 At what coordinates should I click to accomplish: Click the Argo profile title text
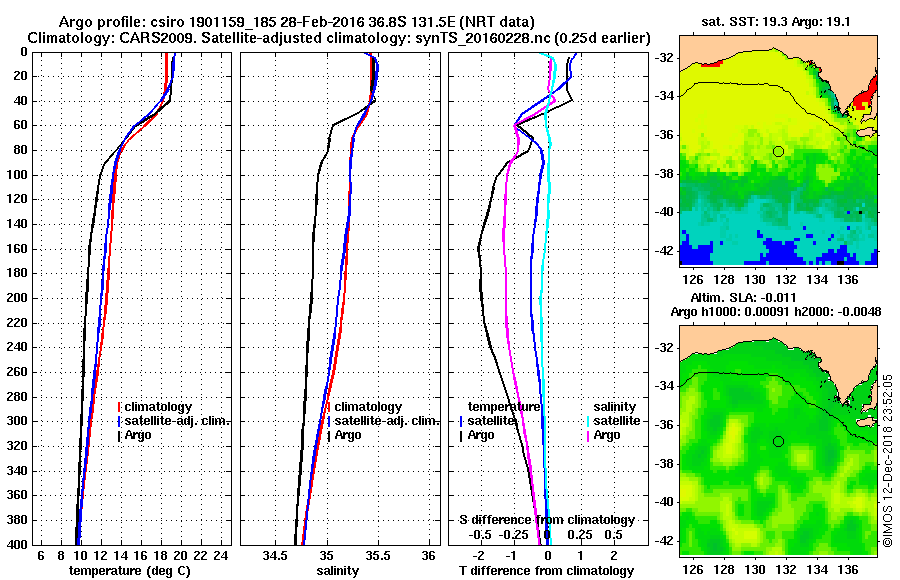296,22
